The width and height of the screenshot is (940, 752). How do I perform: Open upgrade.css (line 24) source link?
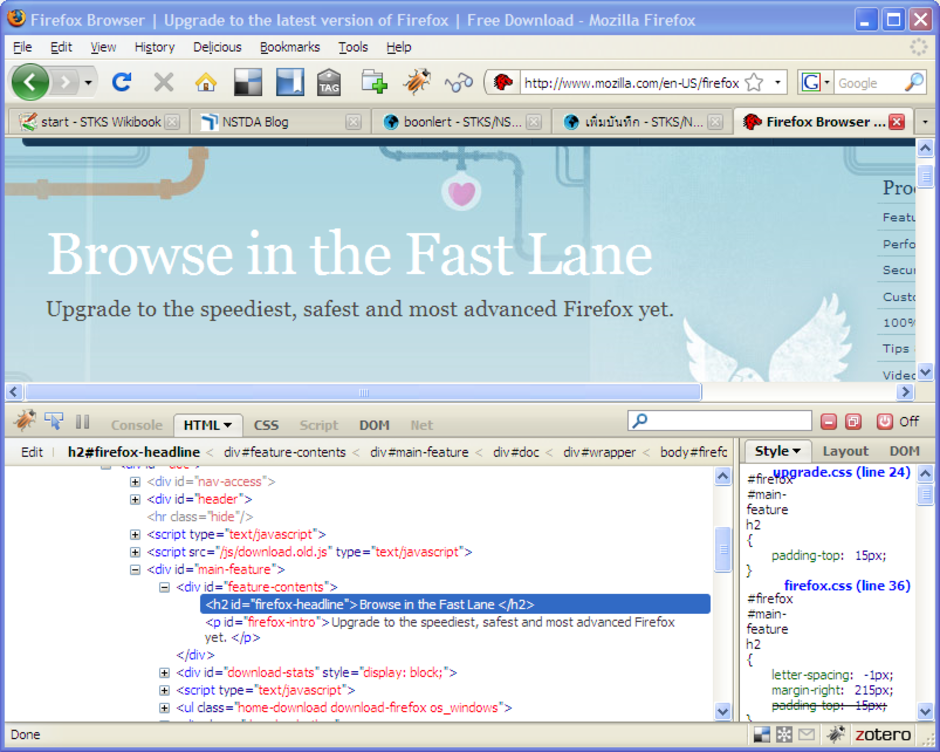[841, 473]
